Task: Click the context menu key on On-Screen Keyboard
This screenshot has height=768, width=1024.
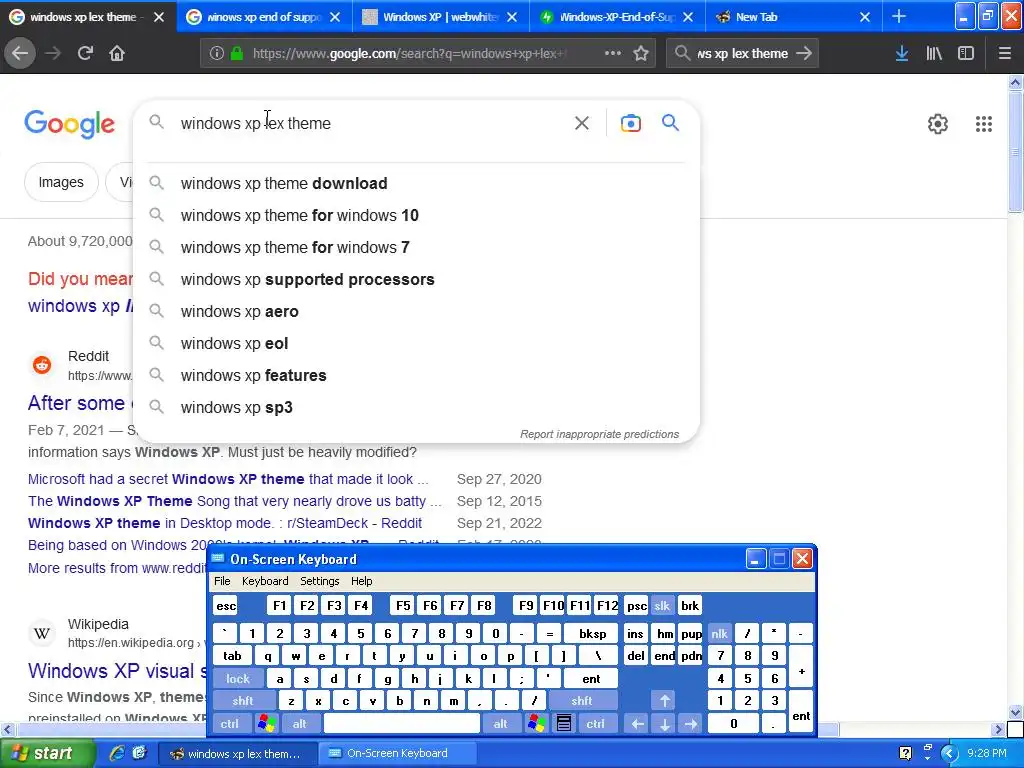Action: coord(564,724)
